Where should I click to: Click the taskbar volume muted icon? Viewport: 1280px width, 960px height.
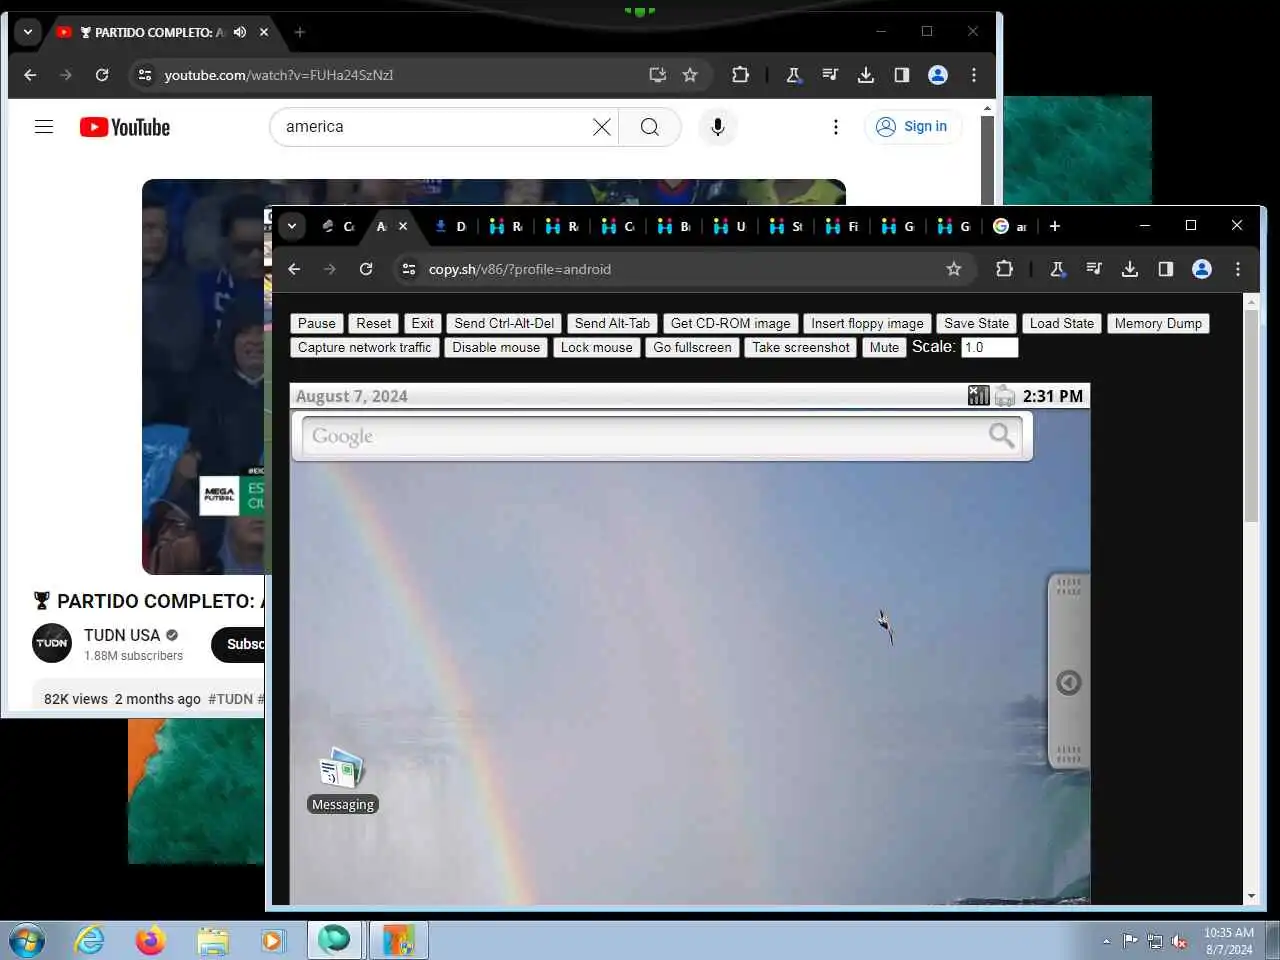tap(1180, 941)
